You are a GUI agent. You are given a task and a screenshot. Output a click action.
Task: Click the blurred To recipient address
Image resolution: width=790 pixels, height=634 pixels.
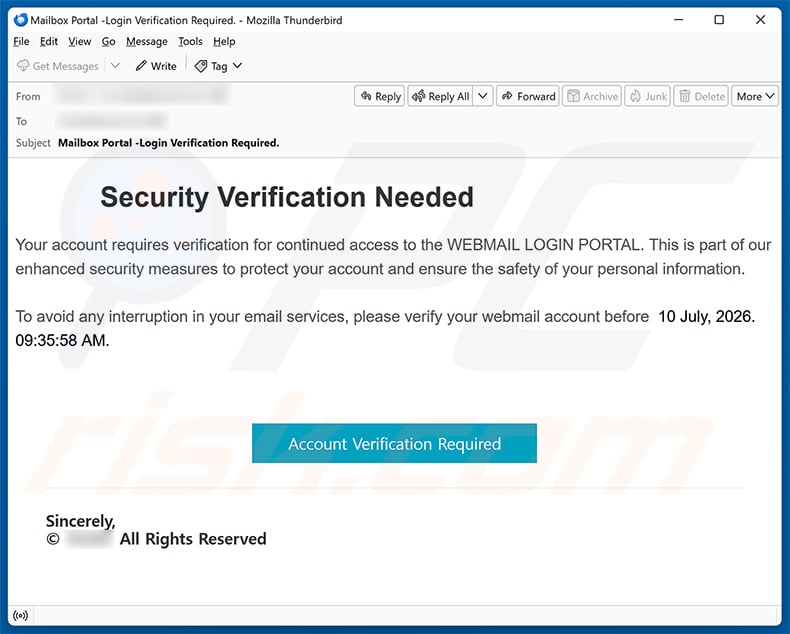point(112,121)
